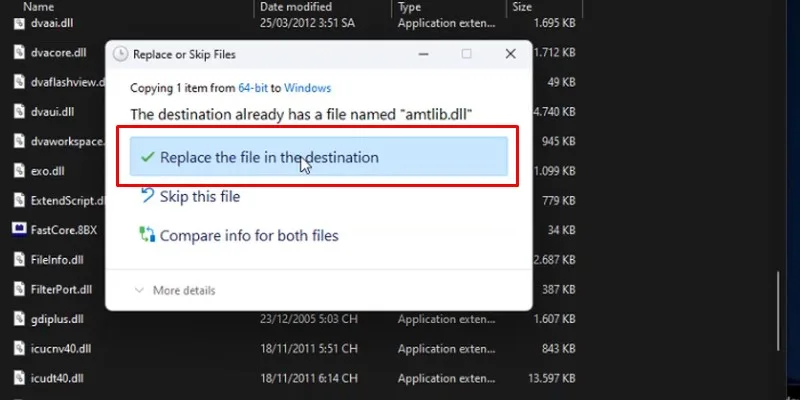This screenshot has width=800, height=400.
Task: Click the dvacore.dll file icon
Action: tap(19, 51)
